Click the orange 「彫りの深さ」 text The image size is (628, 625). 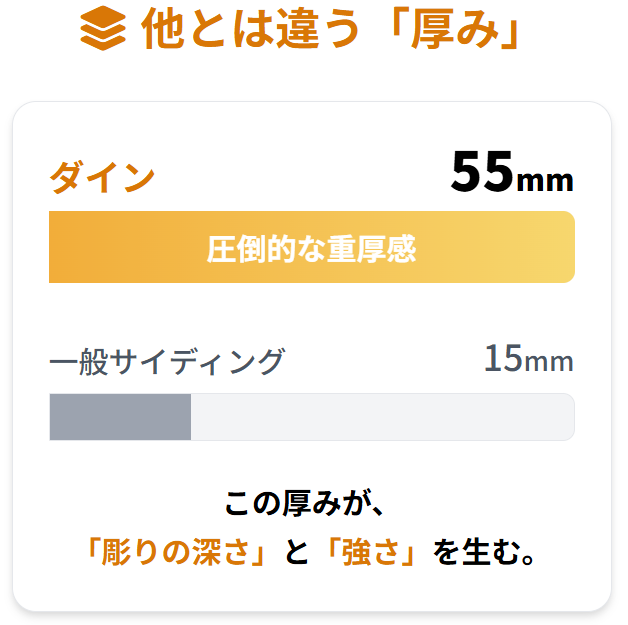pos(179,551)
